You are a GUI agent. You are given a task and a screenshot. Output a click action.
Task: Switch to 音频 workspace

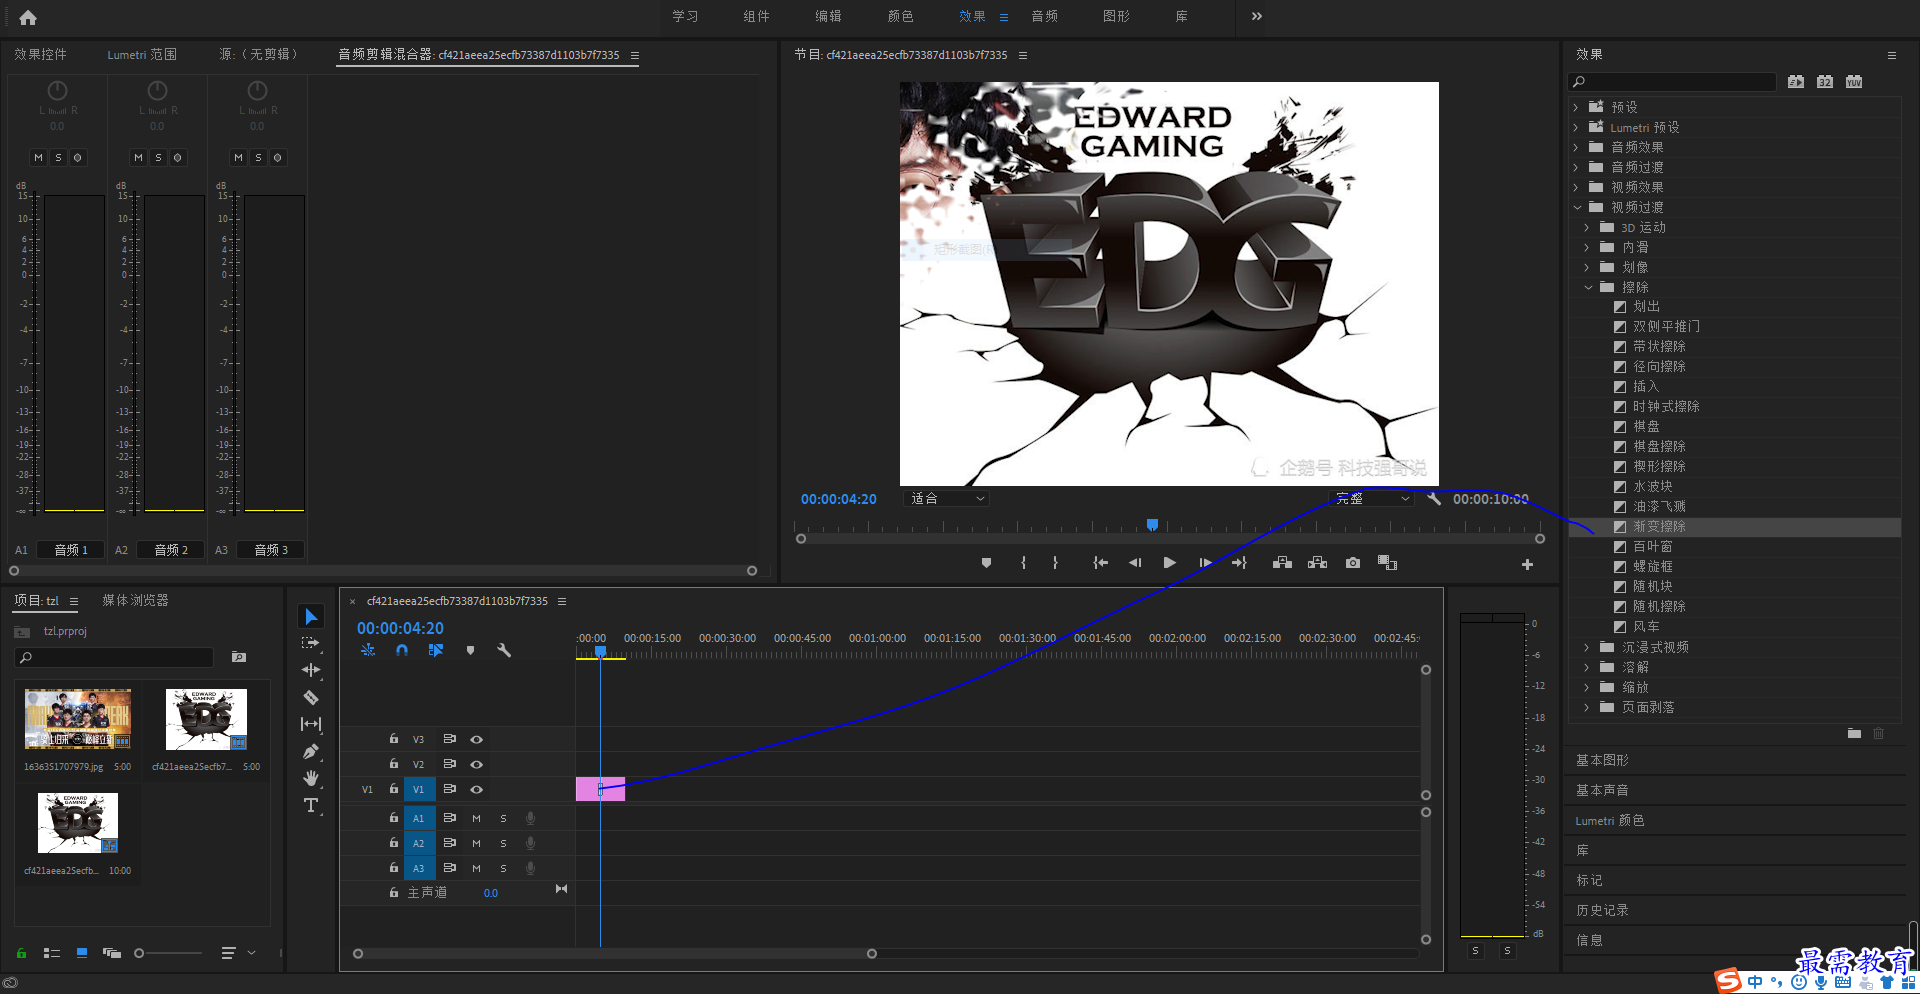[1044, 16]
